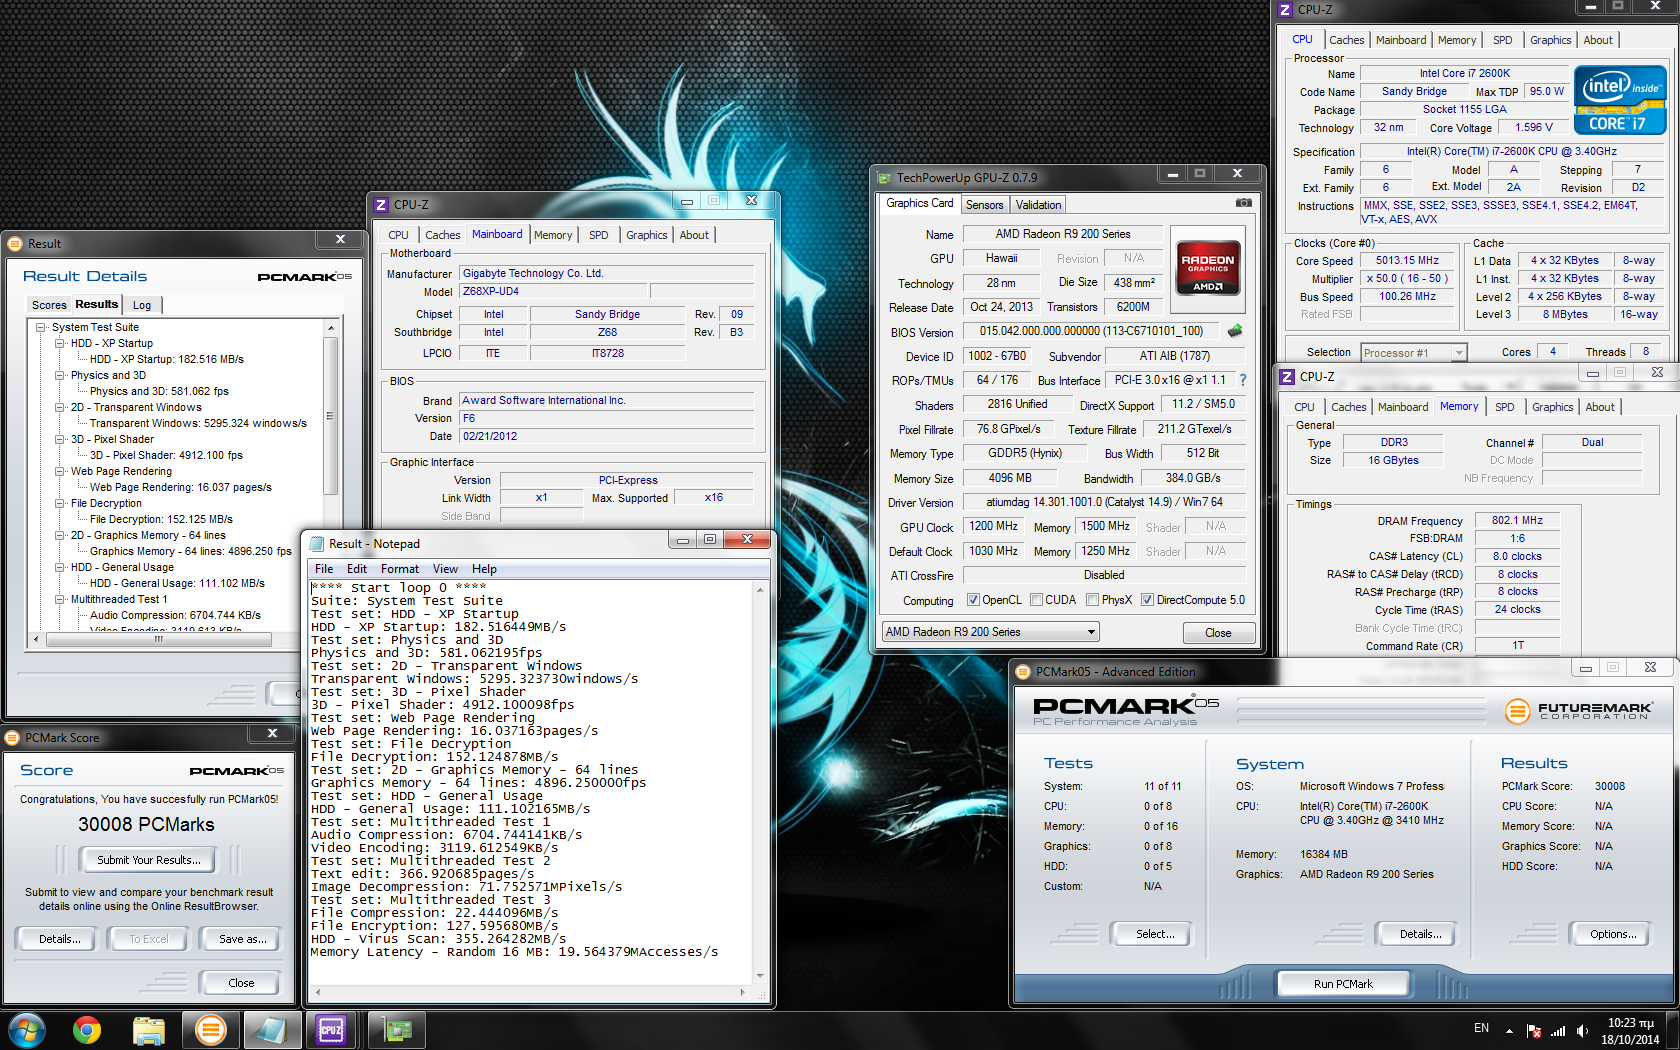The image size is (1680, 1050).
Task: Show hidden tray icons arrow
Action: pos(1509,1031)
